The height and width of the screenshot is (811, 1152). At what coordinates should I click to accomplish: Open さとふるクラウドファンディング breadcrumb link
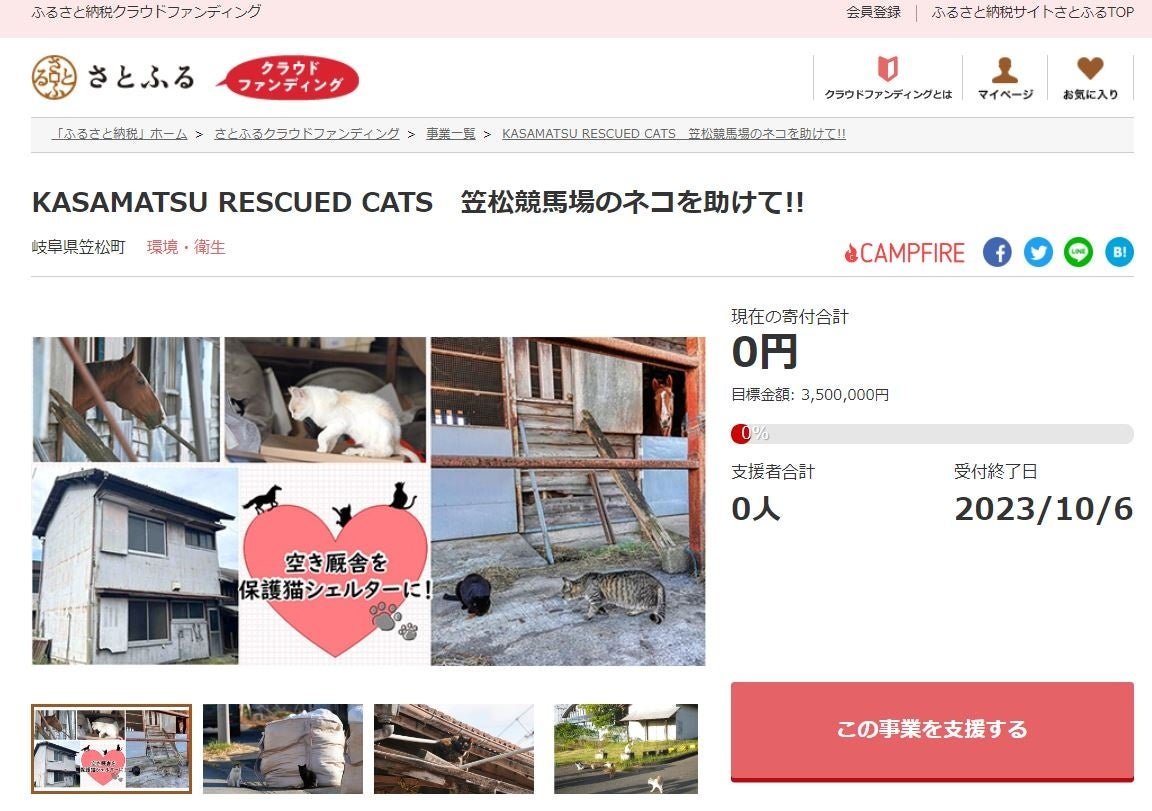[x=306, y=134]
